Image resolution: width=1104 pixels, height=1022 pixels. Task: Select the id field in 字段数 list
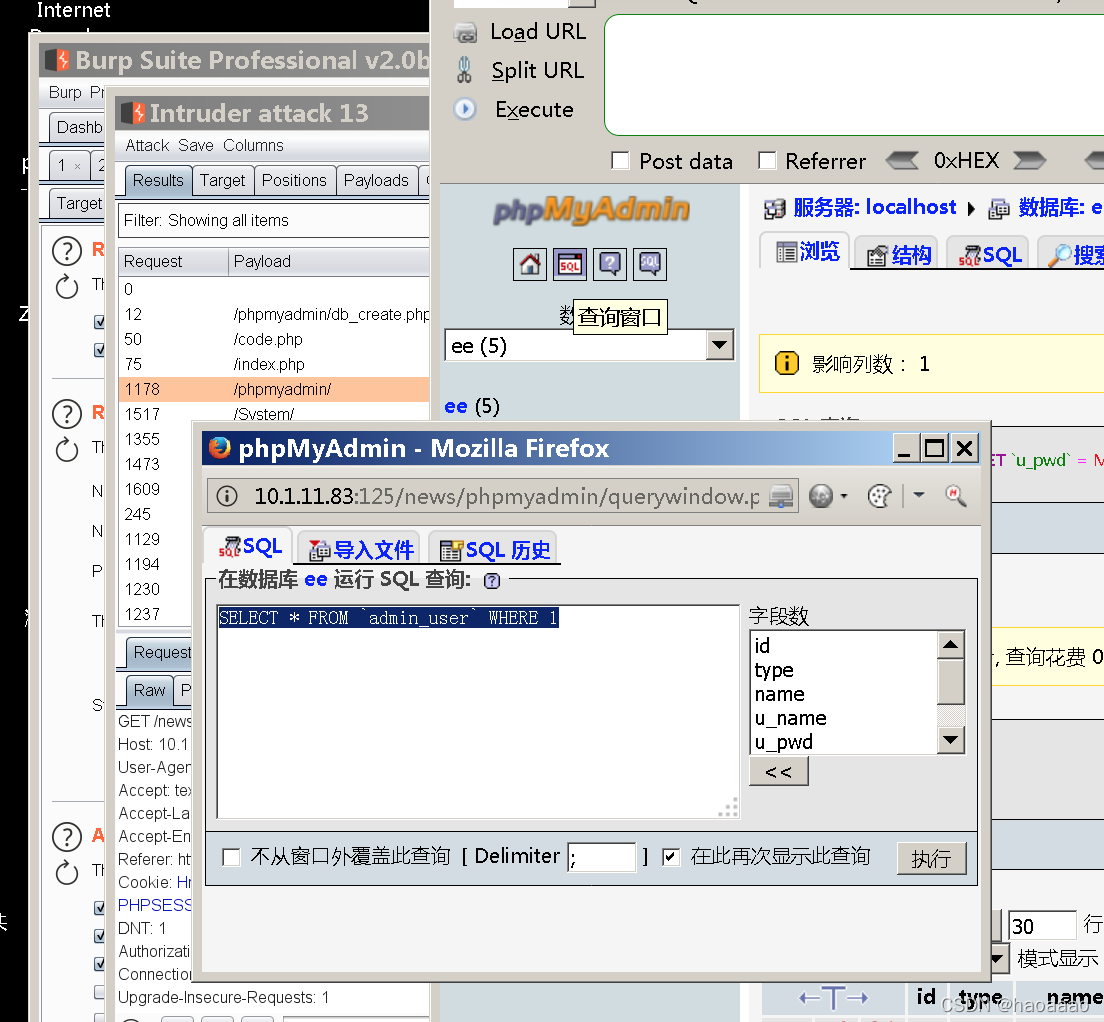click(x=843, y=645)
